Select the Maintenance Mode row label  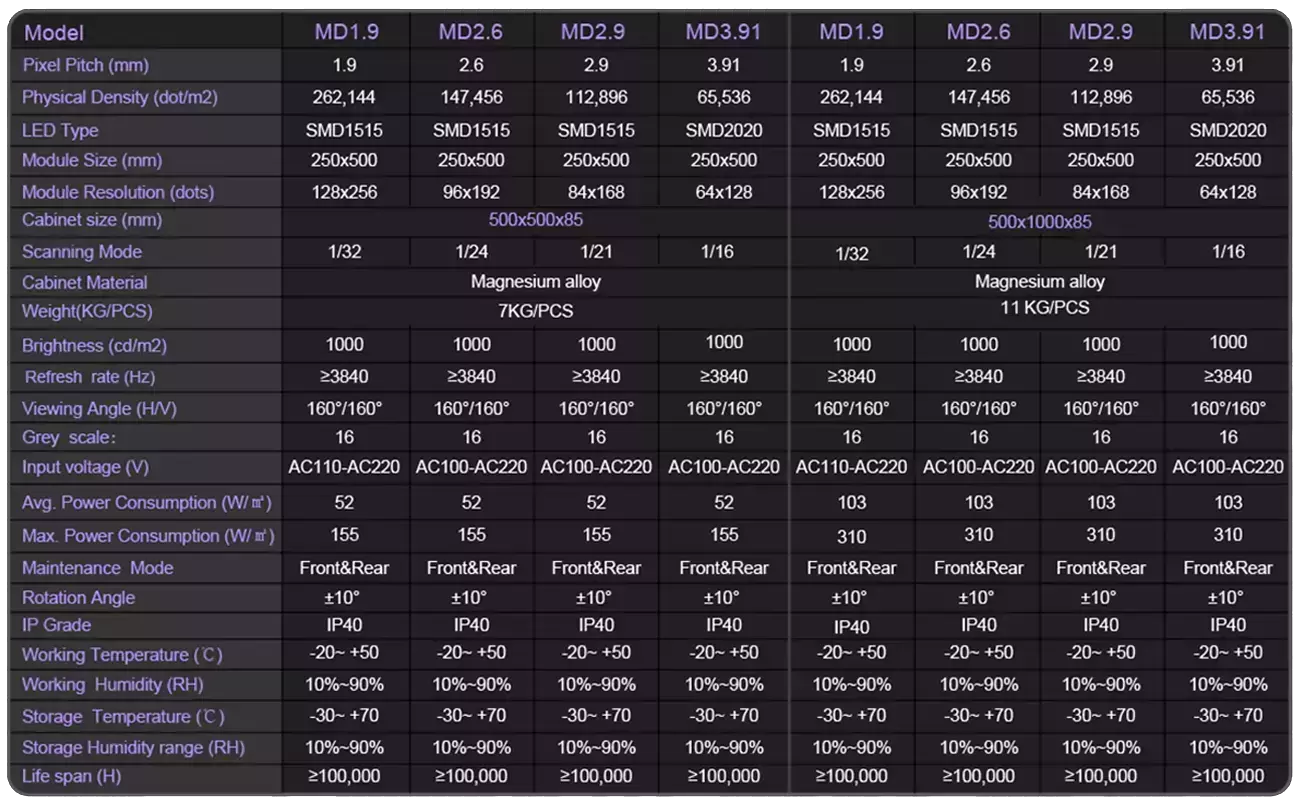coord(97,568)
